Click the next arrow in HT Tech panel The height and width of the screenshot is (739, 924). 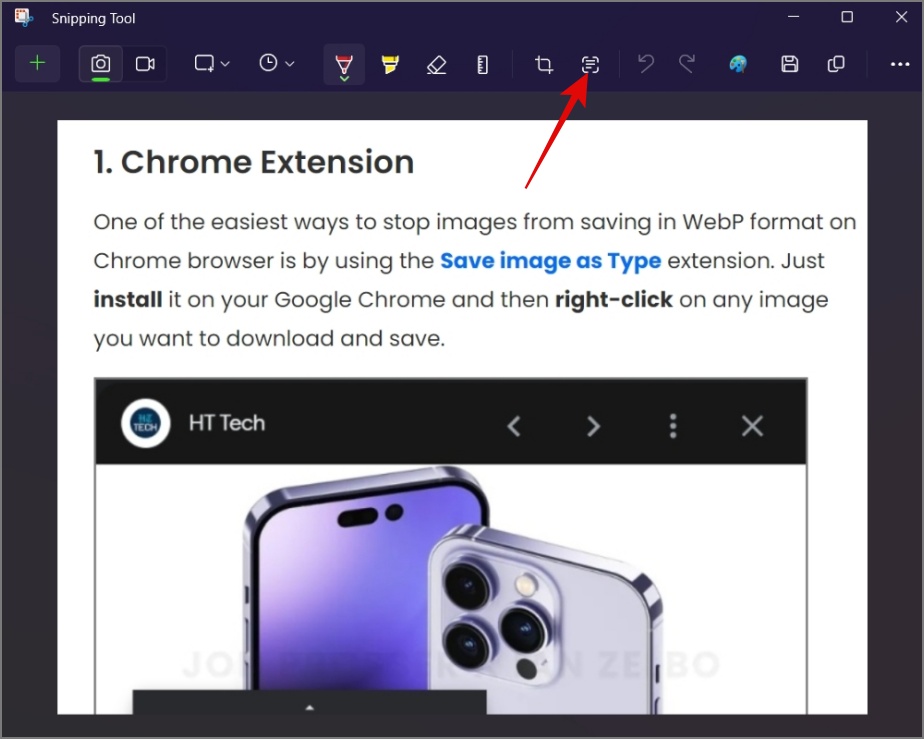coord(593,425)
